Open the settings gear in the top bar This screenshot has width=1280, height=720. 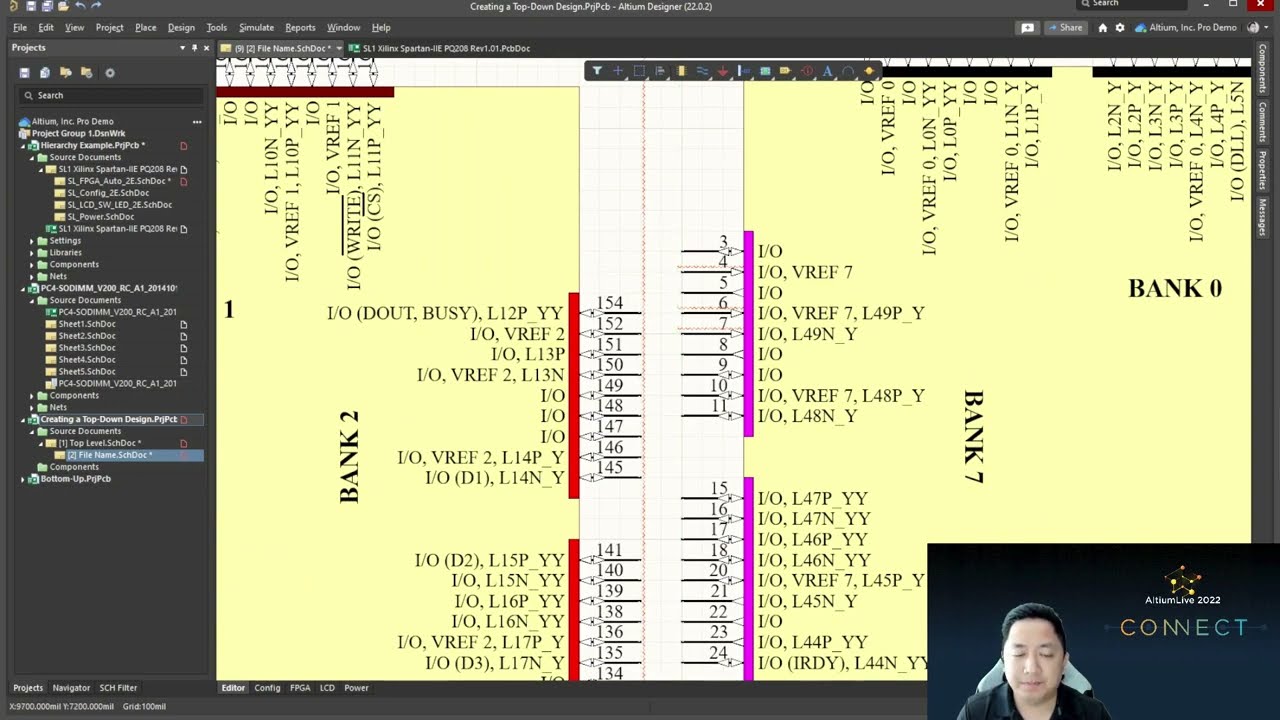point(1120,28)
